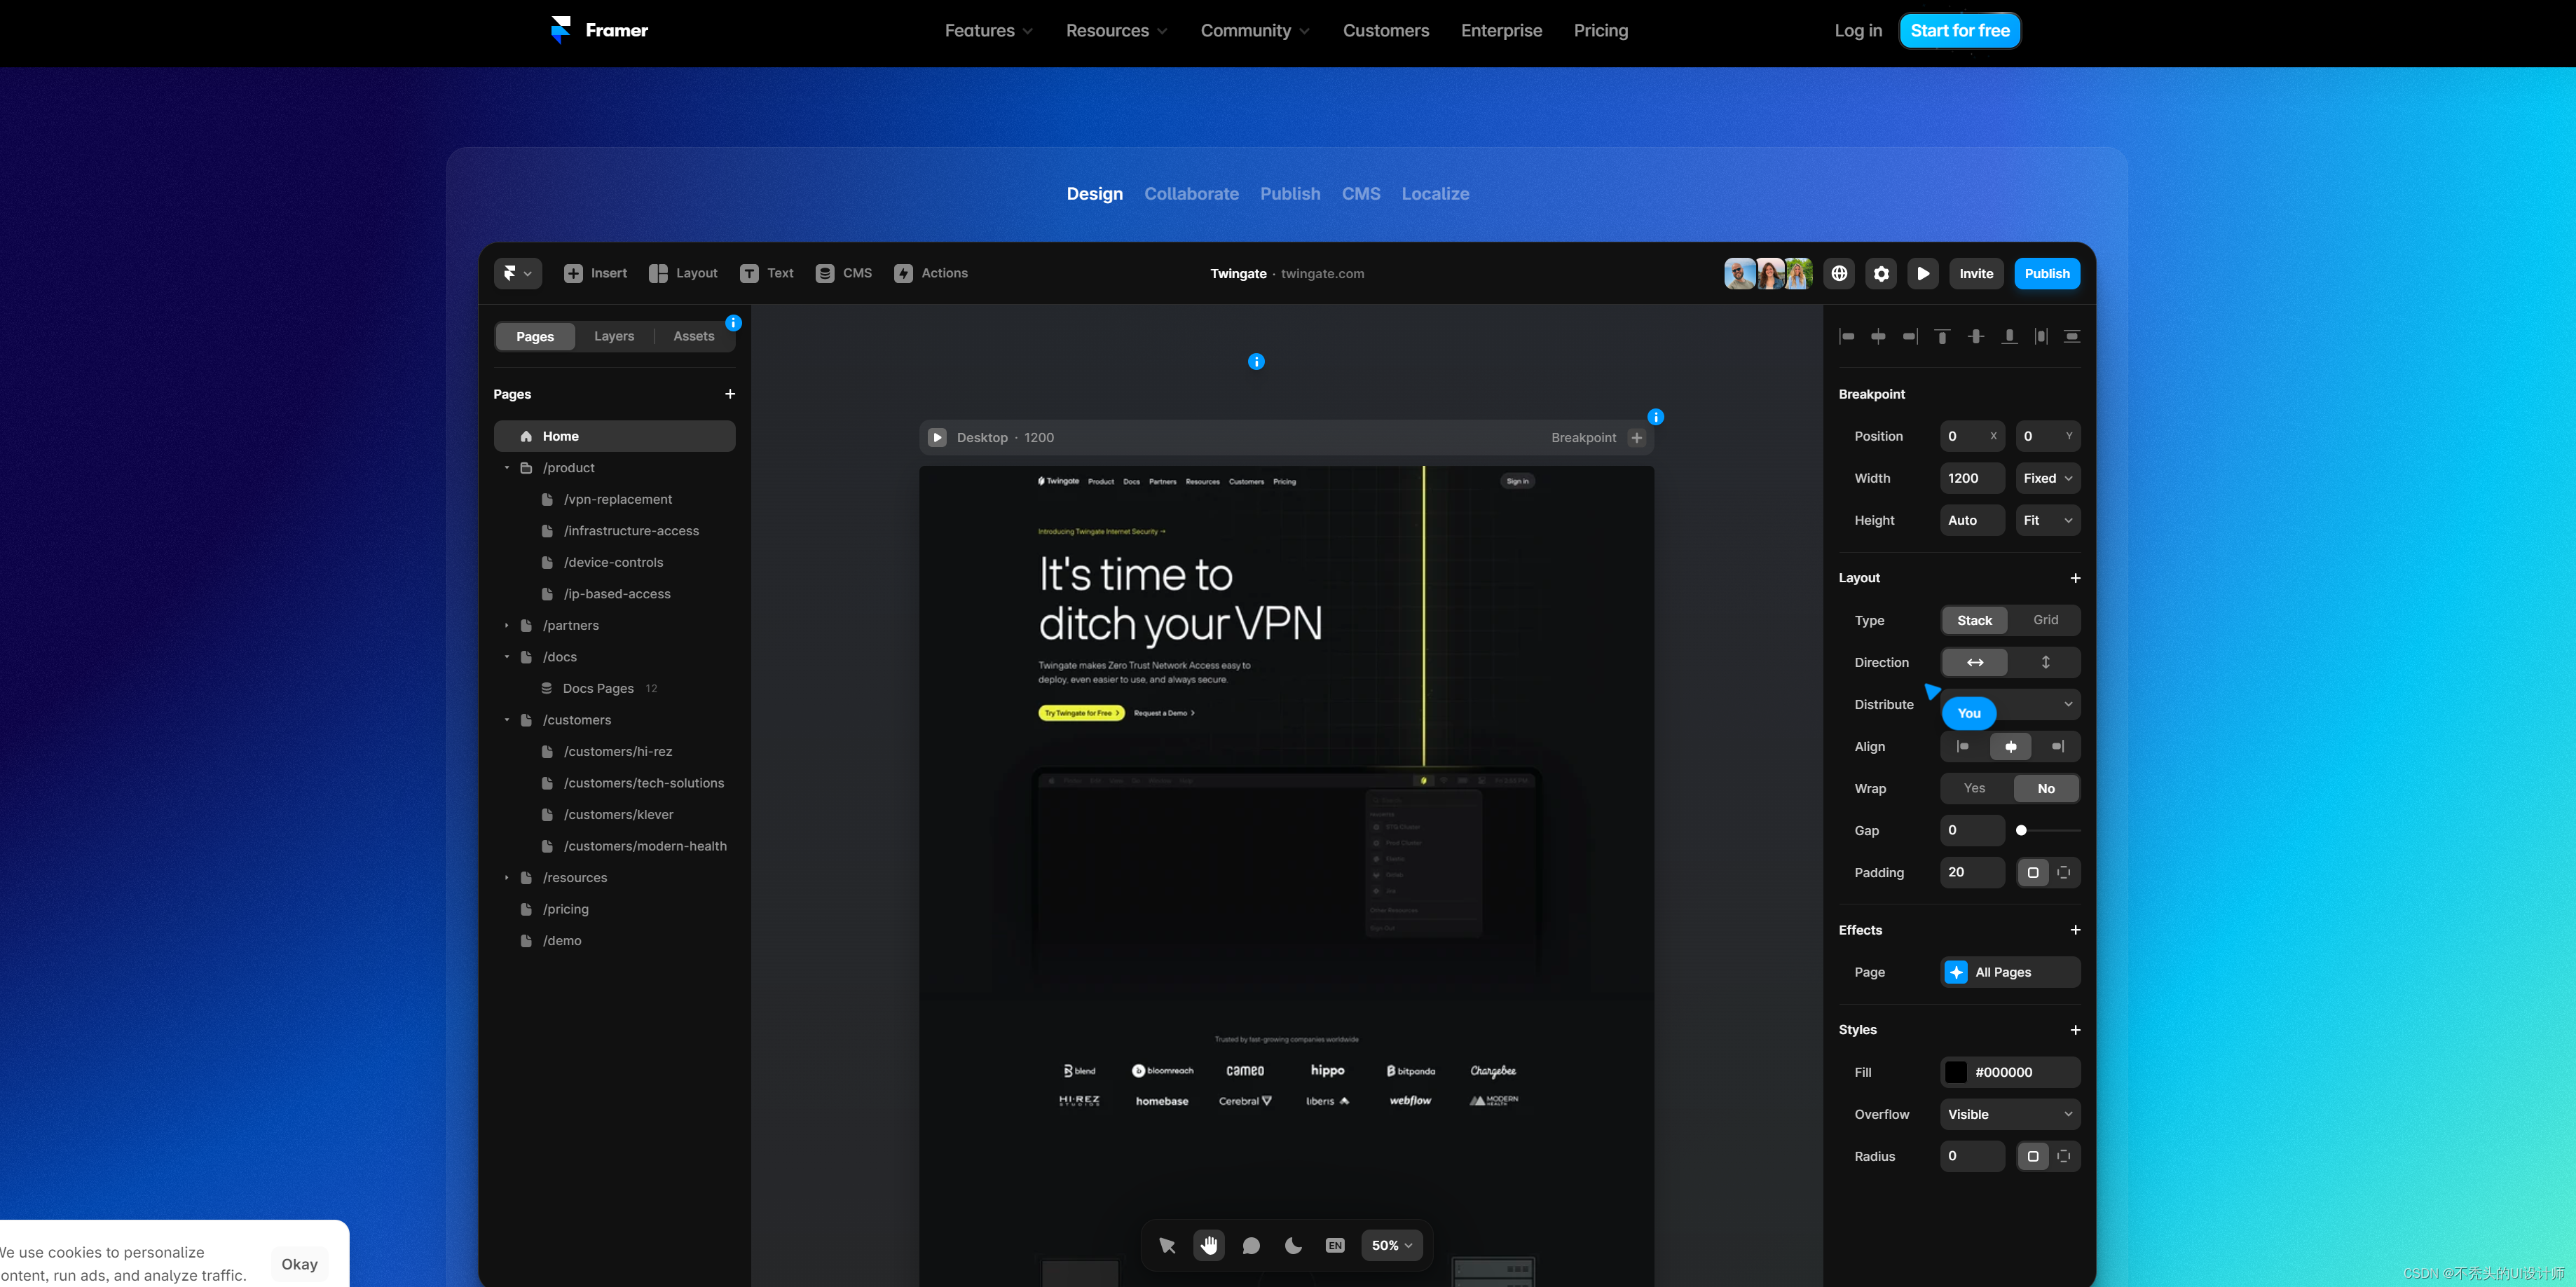Click the Actions lightning icon

point(903,273)
